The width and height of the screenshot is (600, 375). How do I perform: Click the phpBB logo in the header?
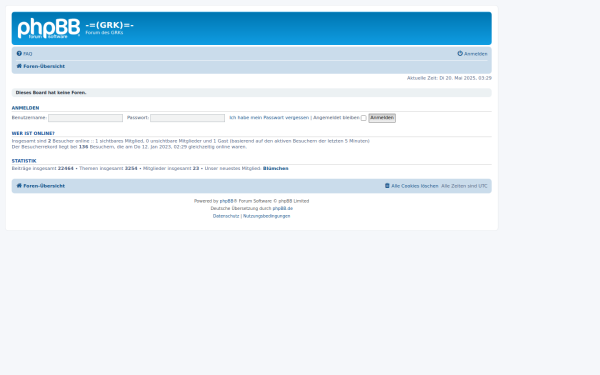tap(49, 28)
